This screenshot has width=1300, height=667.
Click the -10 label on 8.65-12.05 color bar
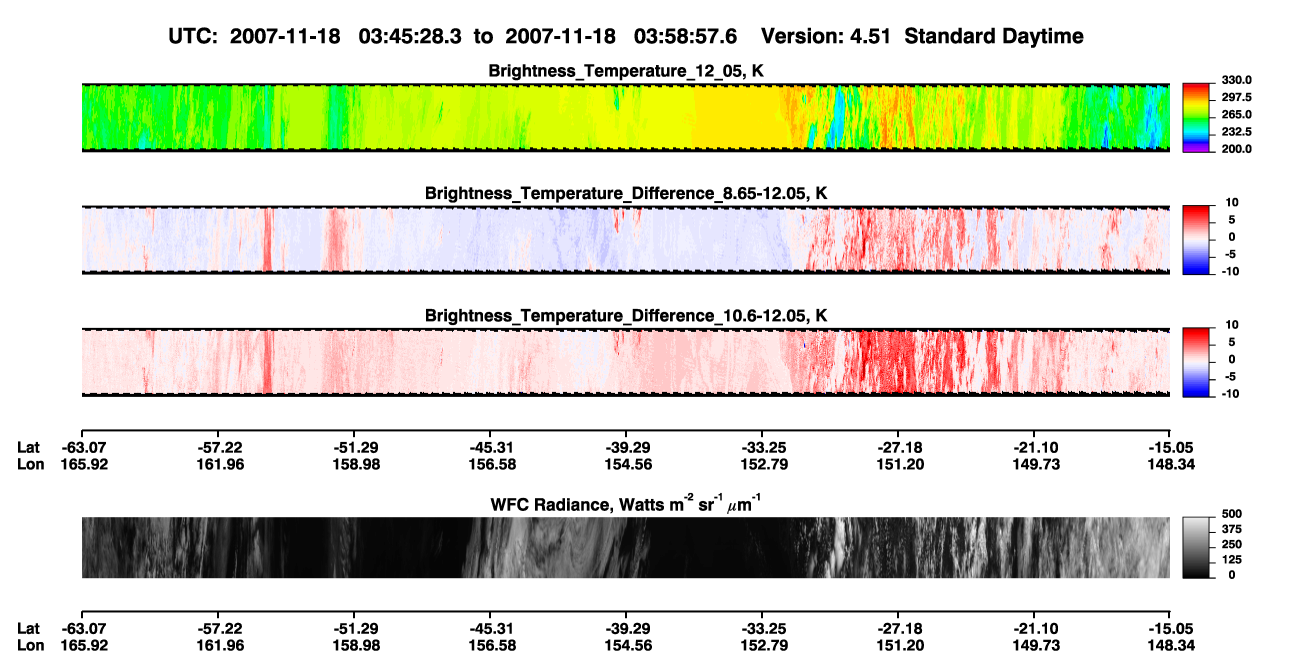tap(1230, 271)
